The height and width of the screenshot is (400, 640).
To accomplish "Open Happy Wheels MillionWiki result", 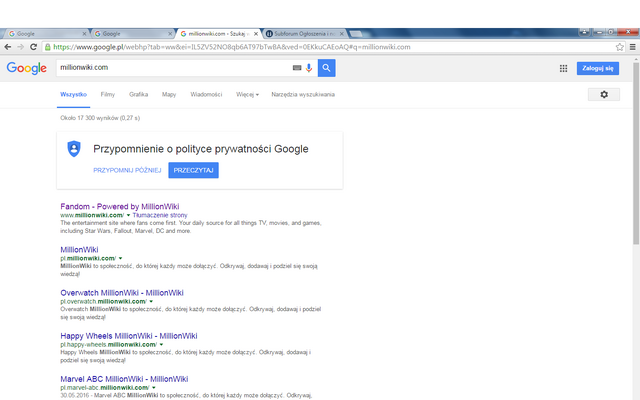I will click(129, 336).
